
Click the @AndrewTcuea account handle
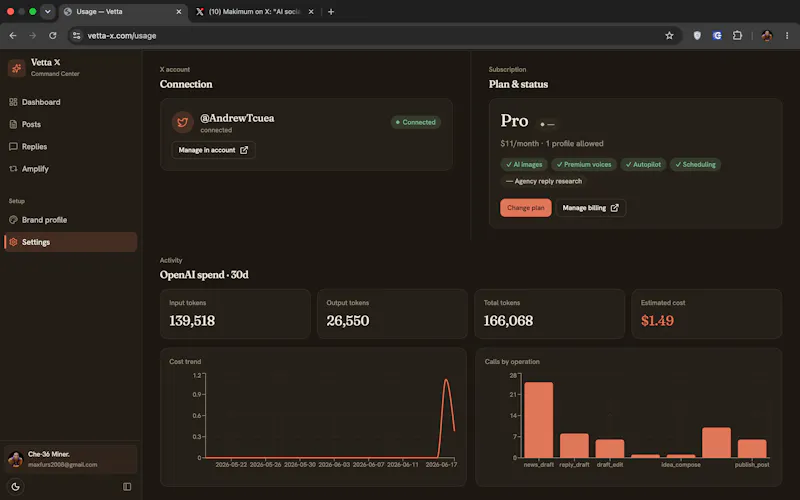coord(237,118)
